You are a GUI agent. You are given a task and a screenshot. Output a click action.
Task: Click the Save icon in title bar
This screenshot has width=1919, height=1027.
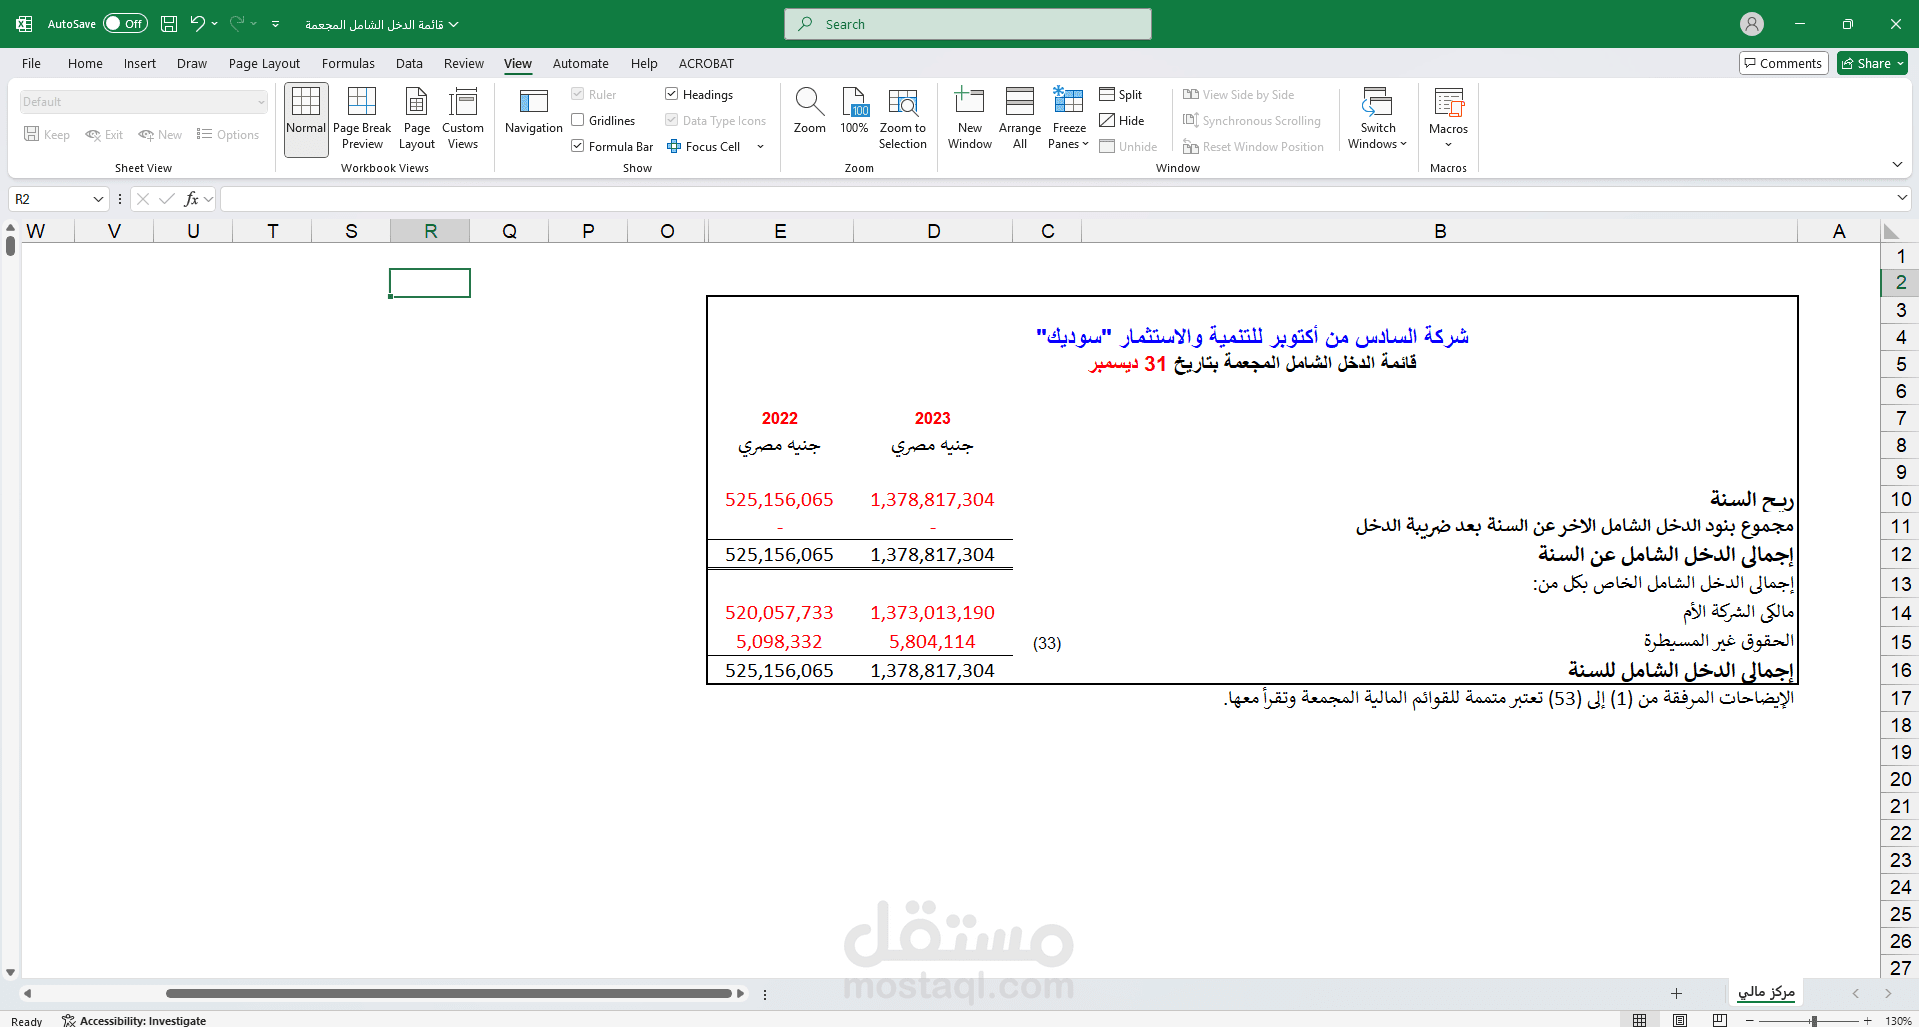pos(169,24)
